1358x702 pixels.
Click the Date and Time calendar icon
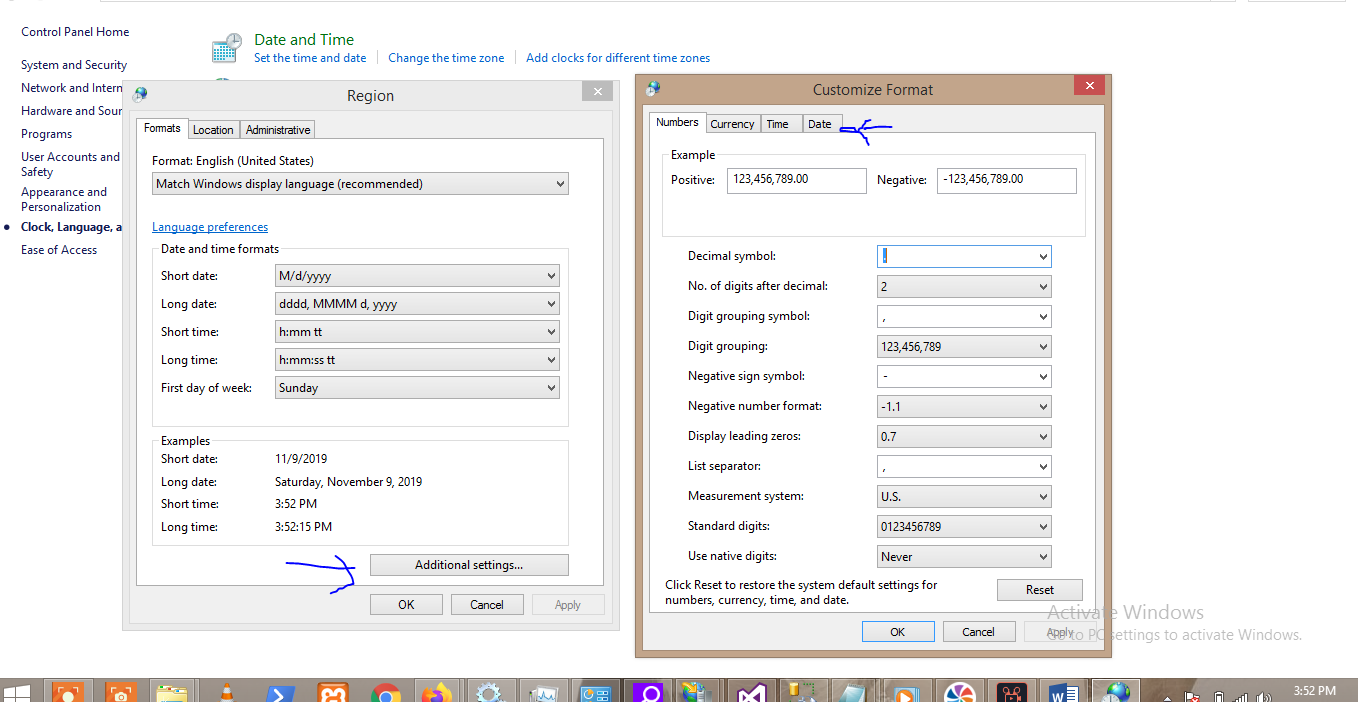(x=225, y=46)
